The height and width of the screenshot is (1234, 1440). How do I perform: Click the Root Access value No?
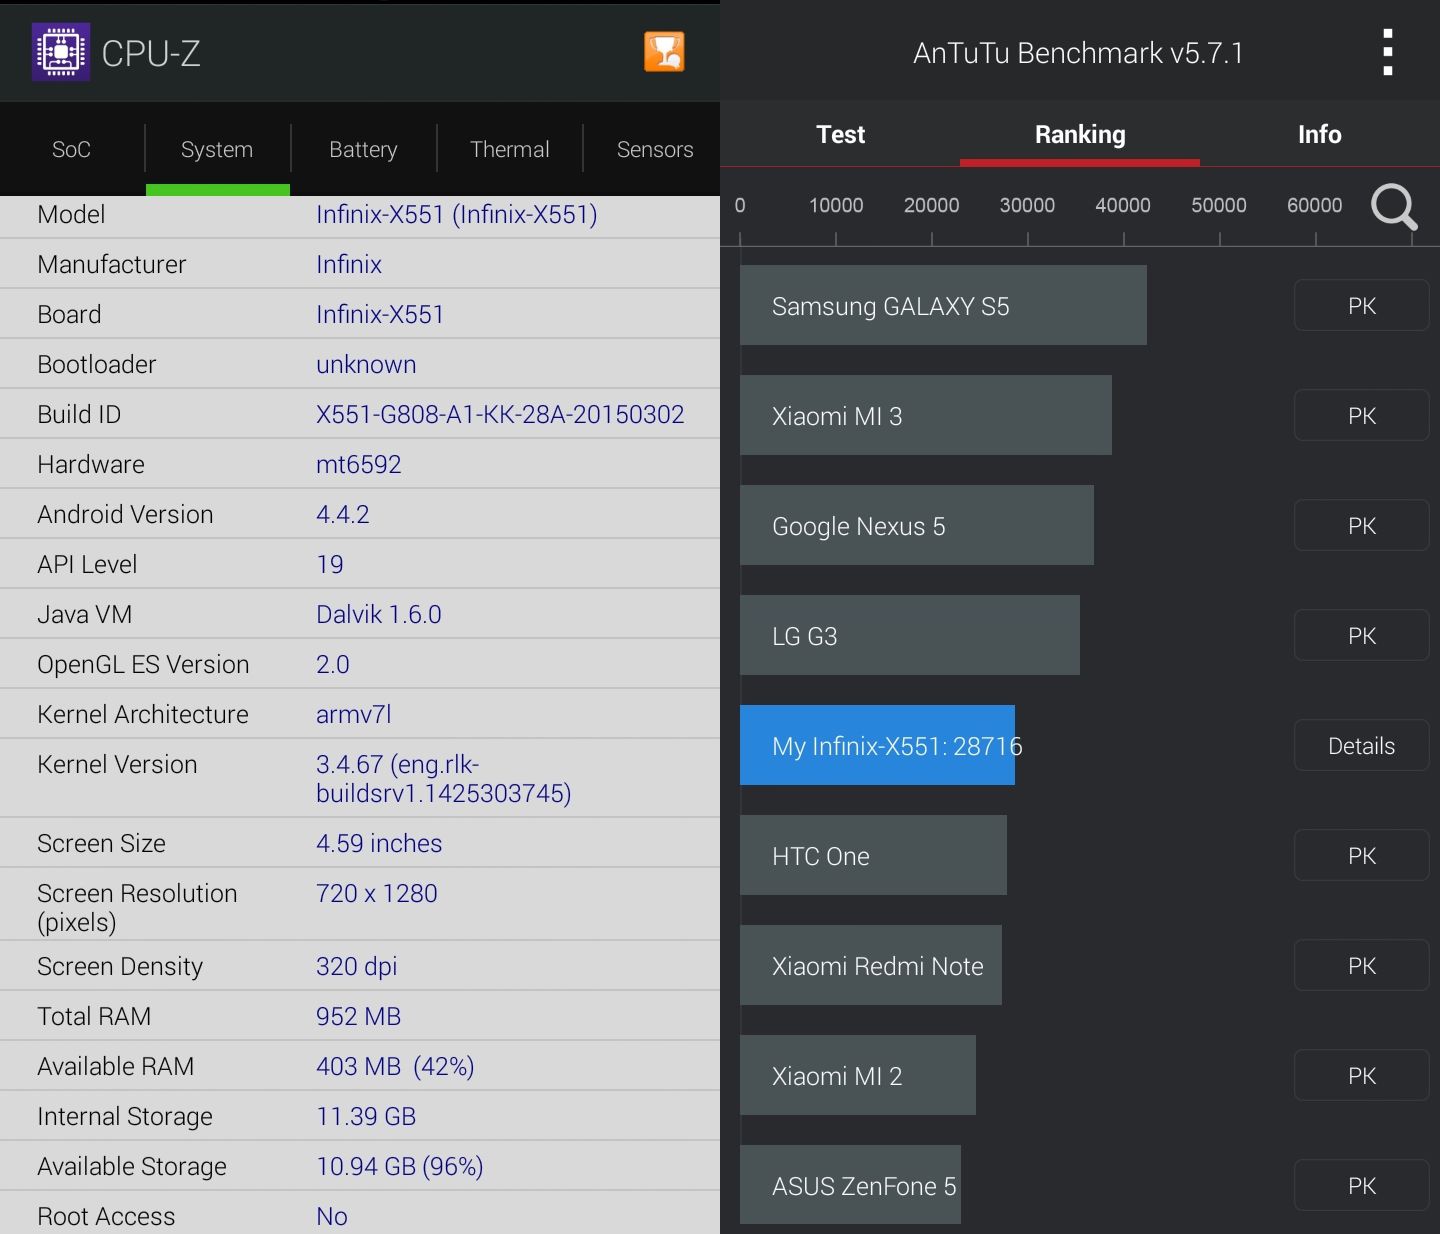(332, 1216)
